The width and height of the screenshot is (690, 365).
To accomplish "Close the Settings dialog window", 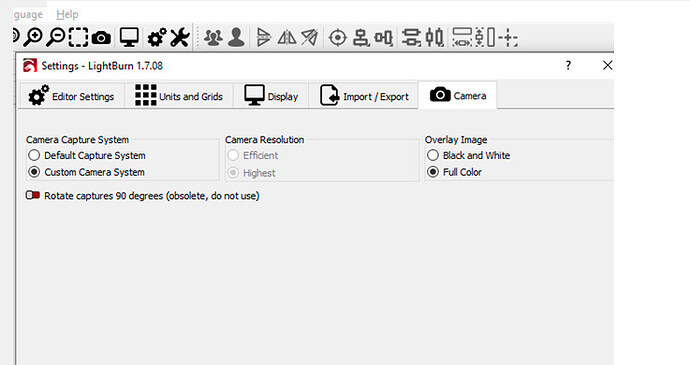I will (x=607, y=65).
